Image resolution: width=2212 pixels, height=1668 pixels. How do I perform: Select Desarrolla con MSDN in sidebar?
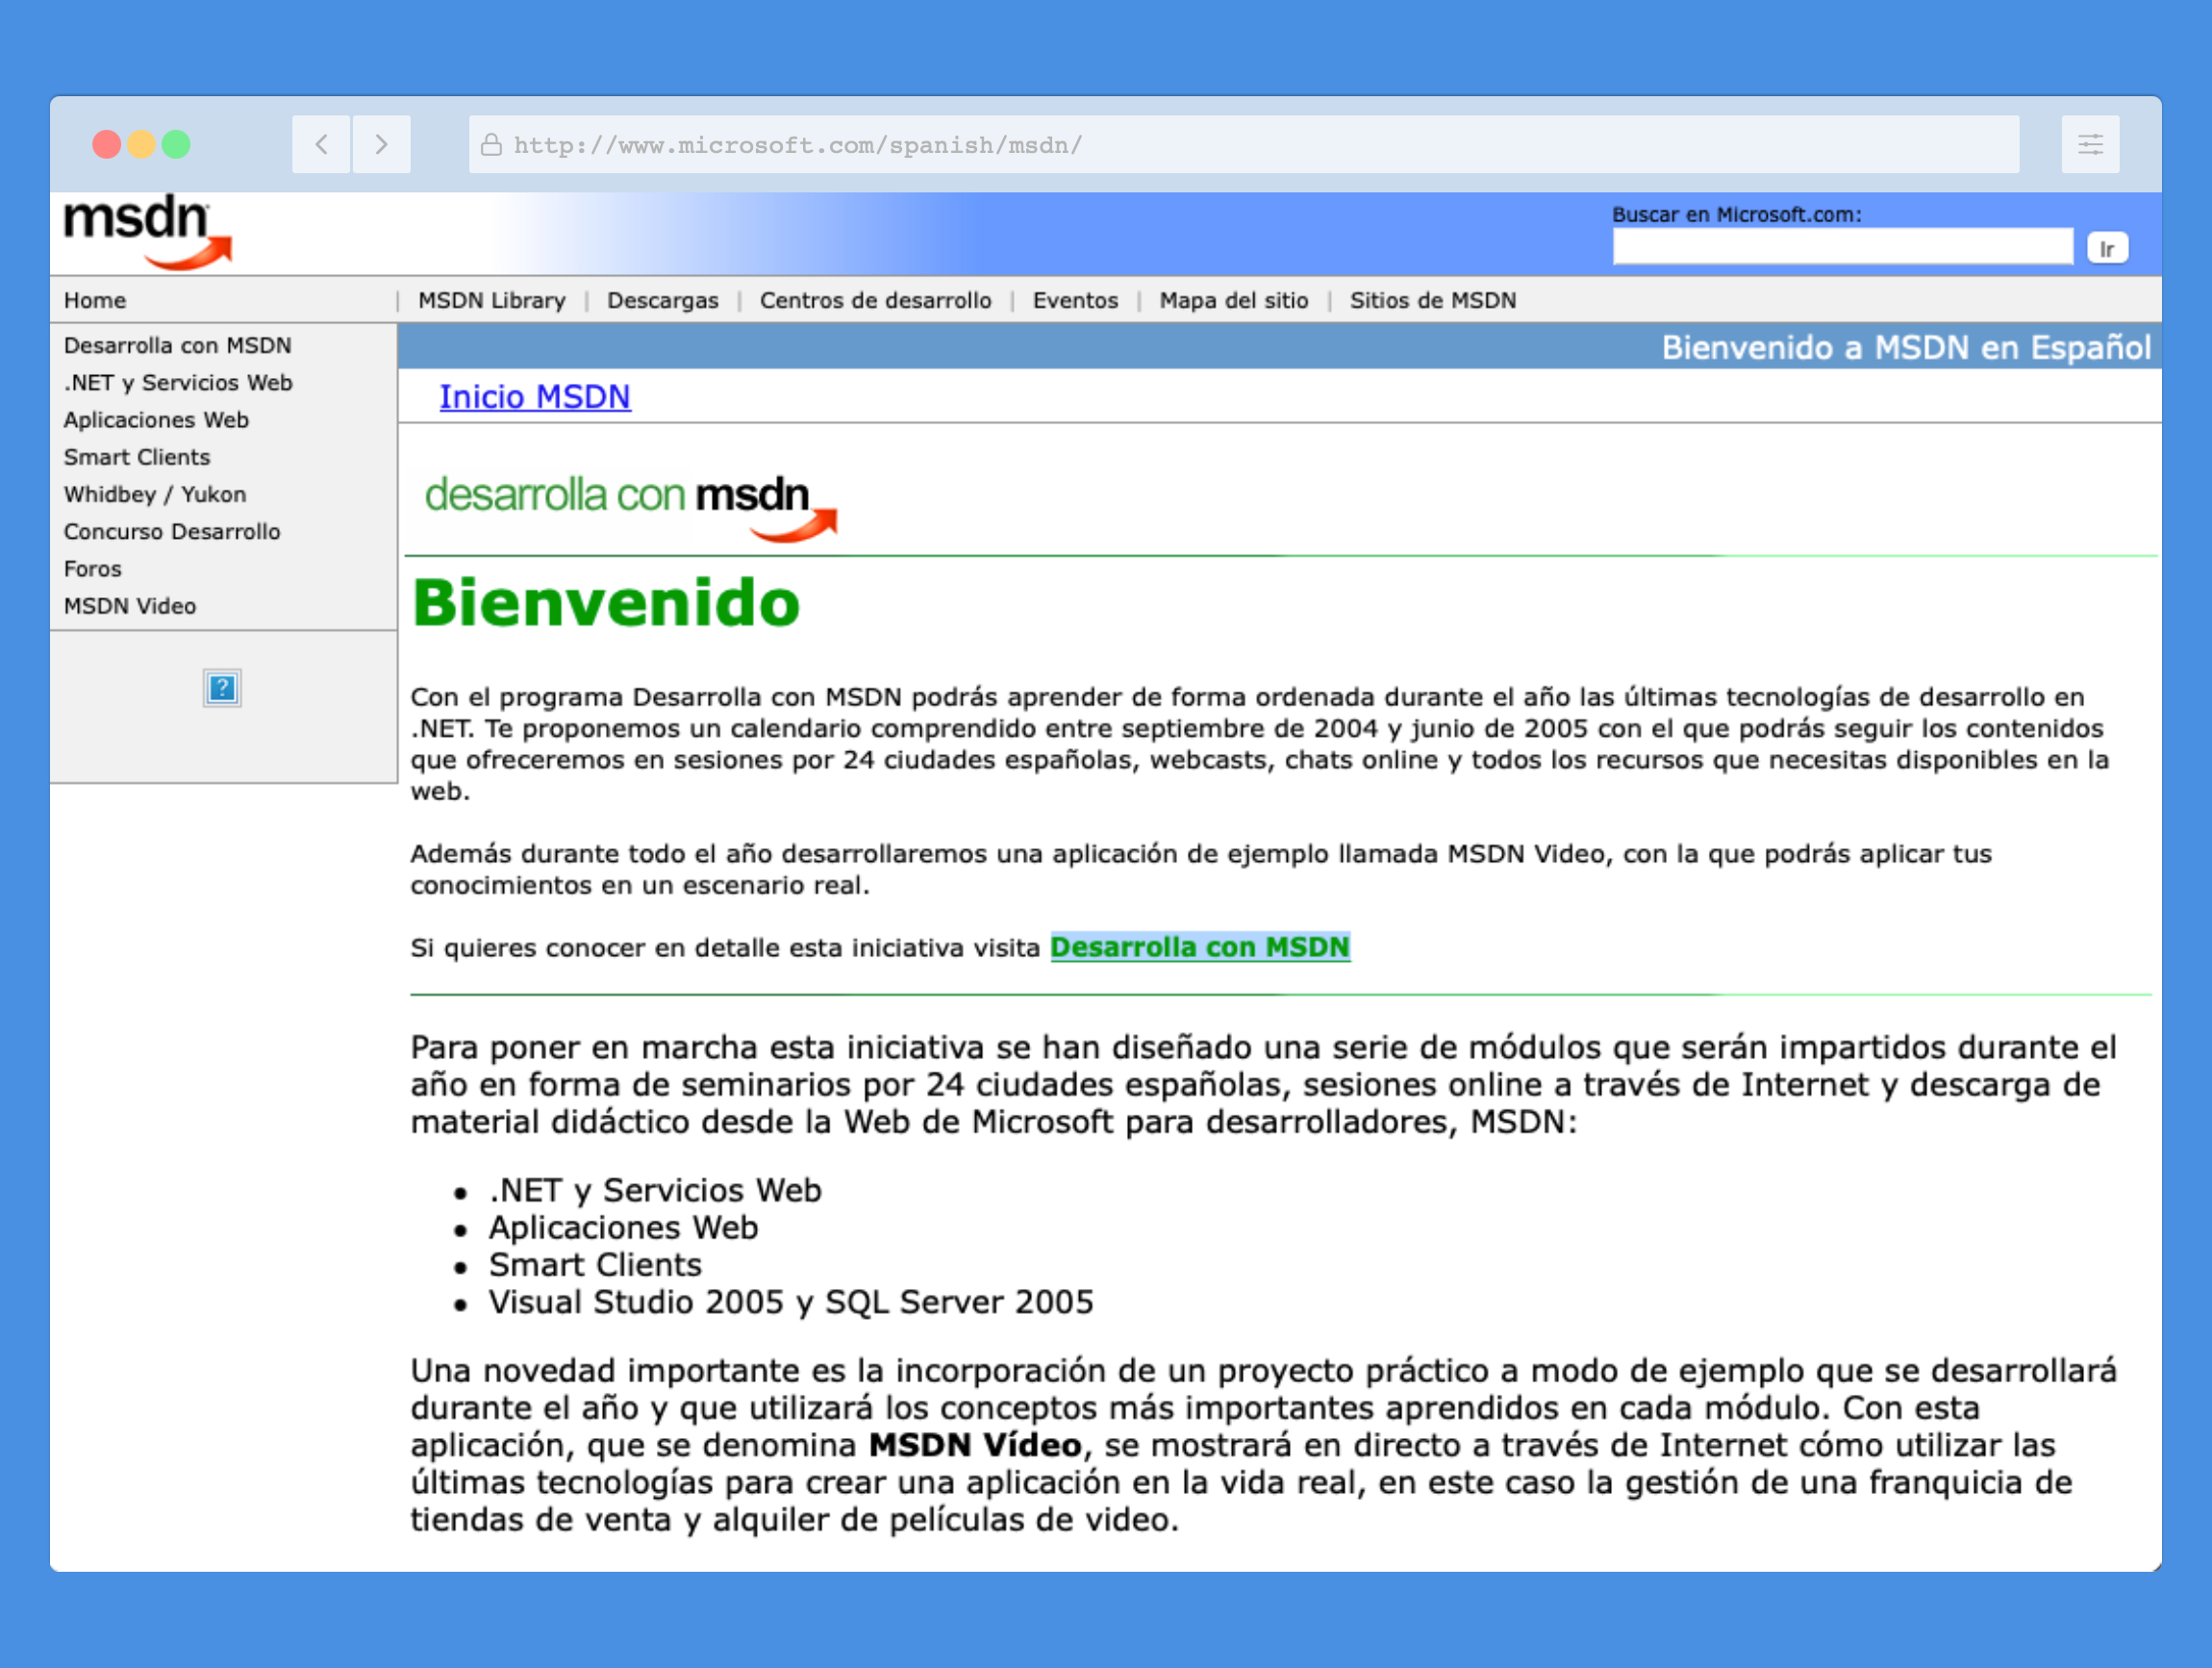pos(178,345)
